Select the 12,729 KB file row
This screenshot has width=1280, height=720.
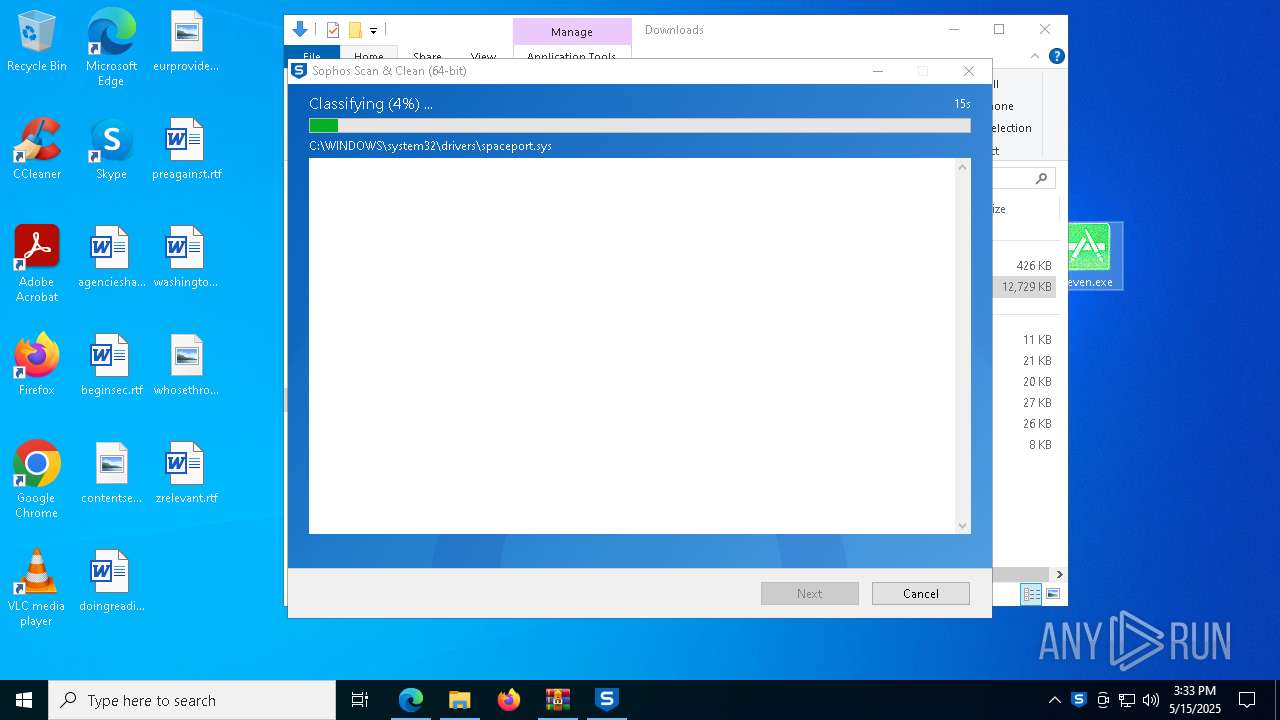pyautogui.click(x=1025, y=286)
